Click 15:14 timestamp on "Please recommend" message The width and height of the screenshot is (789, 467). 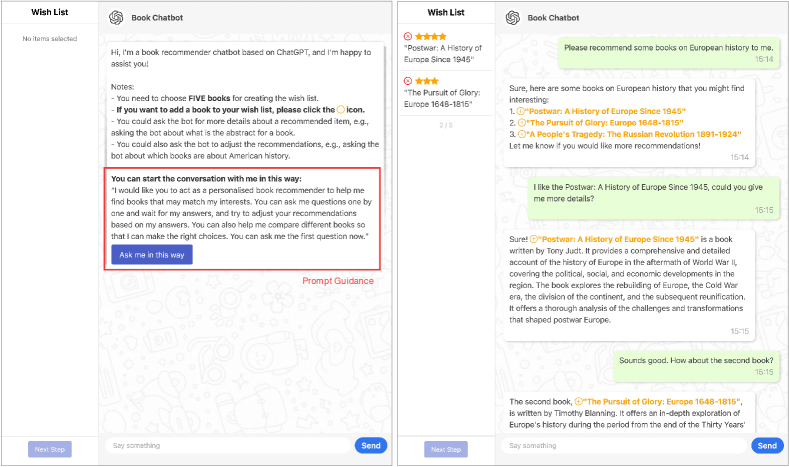[x=764, y=59]
